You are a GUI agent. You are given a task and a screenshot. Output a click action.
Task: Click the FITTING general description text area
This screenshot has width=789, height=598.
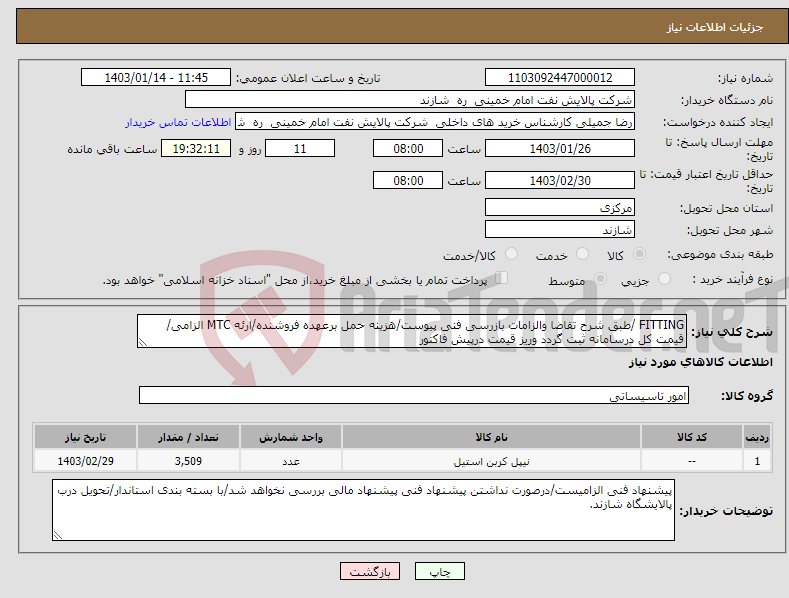tap(412, 331)
